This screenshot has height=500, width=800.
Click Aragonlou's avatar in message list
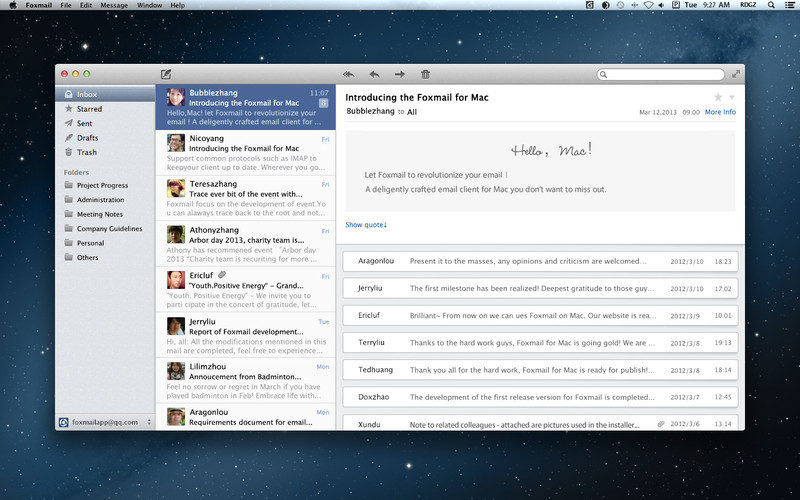point(176,416)
